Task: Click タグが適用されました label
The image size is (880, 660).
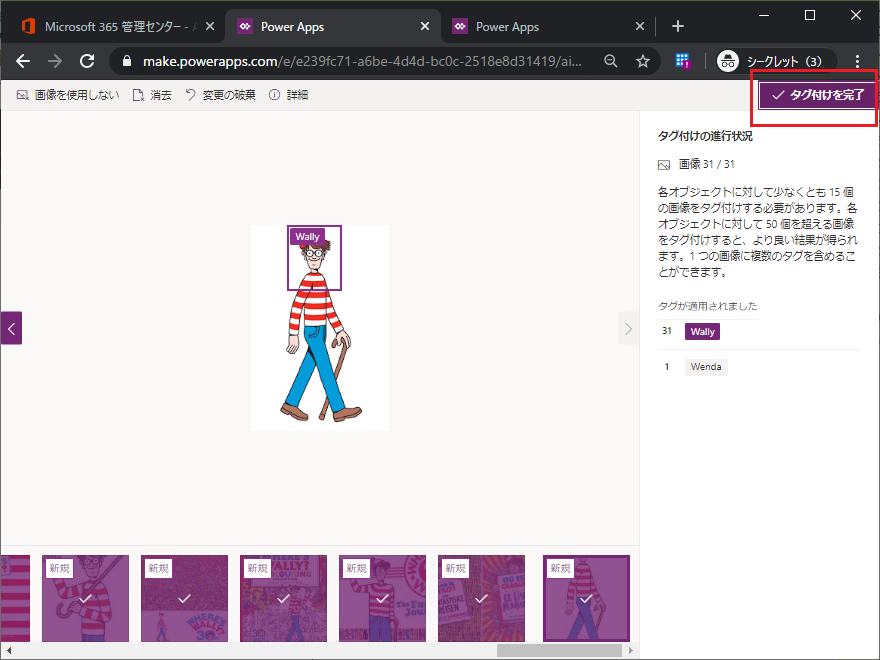Action: pyautogui.click(x=707, y=306)
